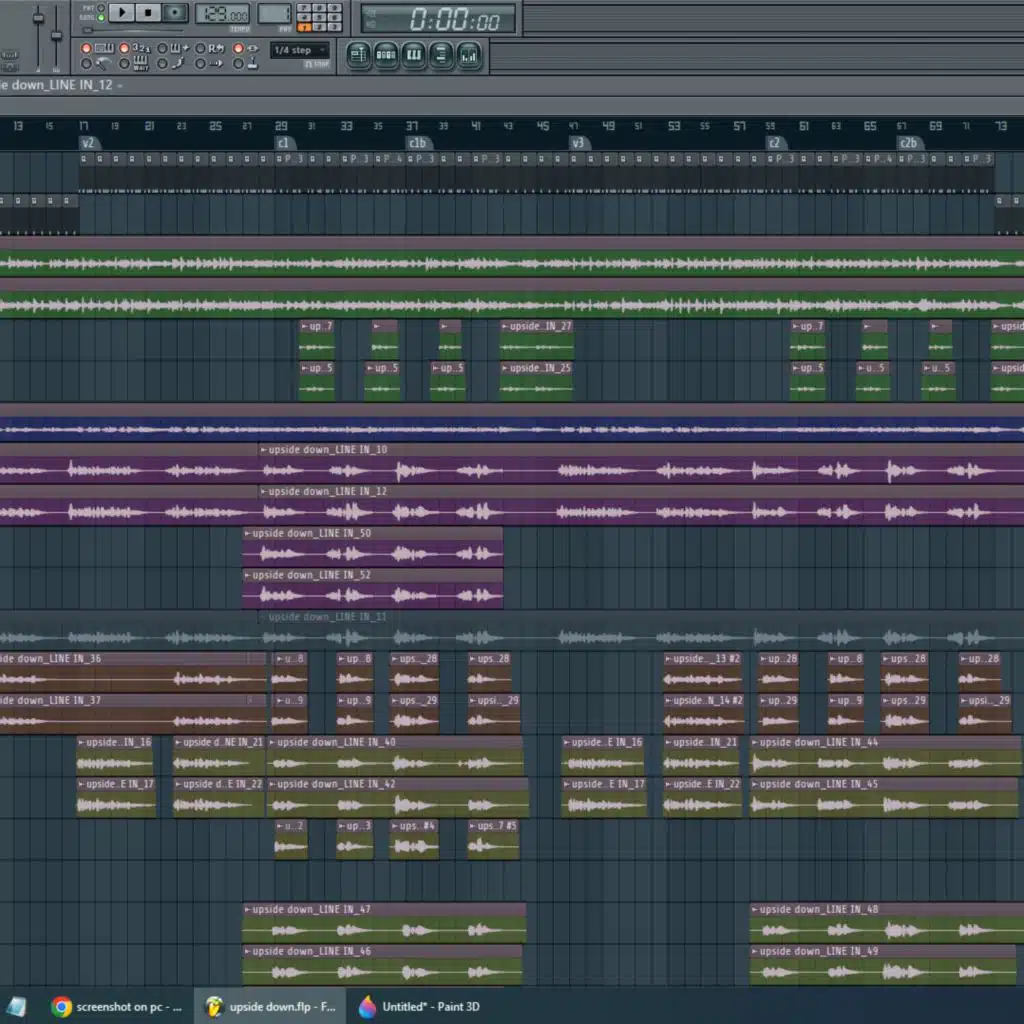Open the Step Sequencer window icon
This screenshot has height=1024, width=1024.
click(386, 56)
